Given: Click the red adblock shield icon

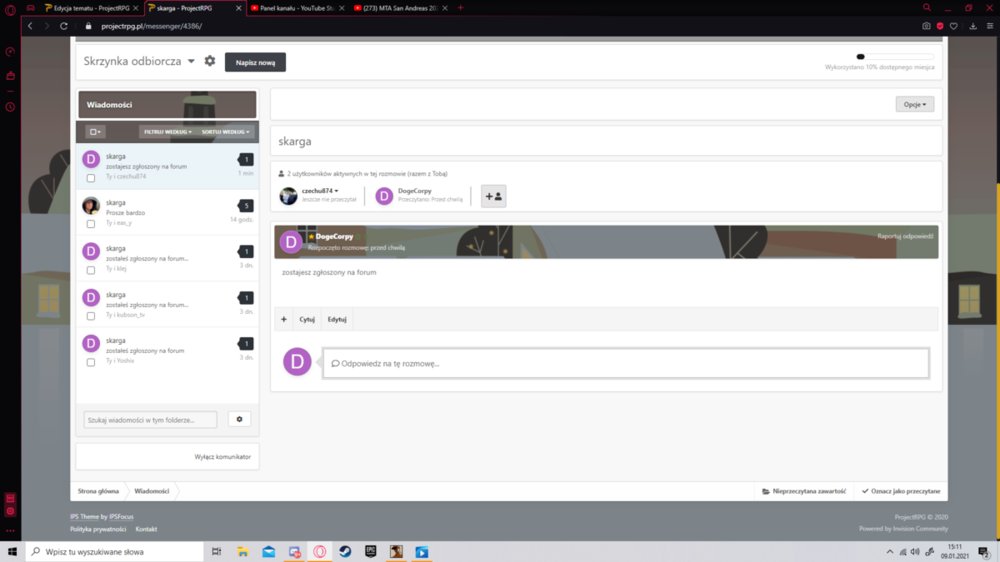Looking at the screenshot, I should pyautogui.click(x=940, y=26).
